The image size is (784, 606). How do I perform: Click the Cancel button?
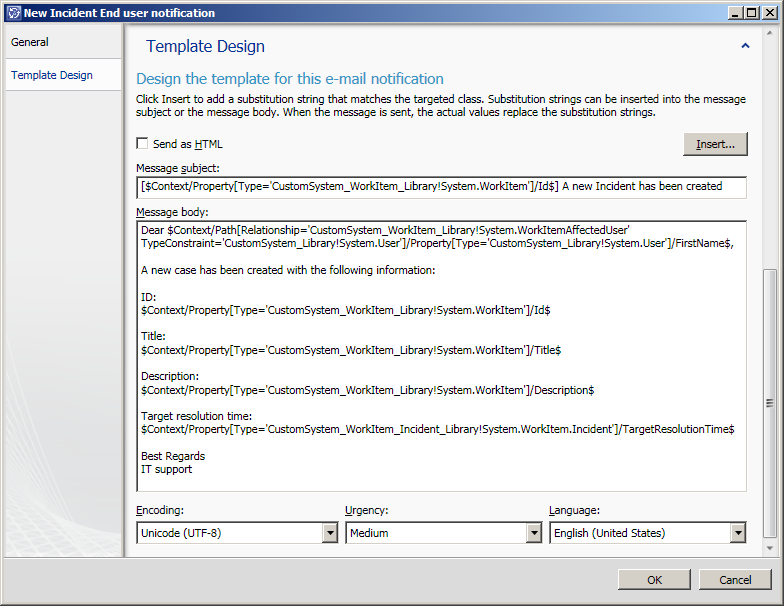pyautogui.click(x=735, y=580)
